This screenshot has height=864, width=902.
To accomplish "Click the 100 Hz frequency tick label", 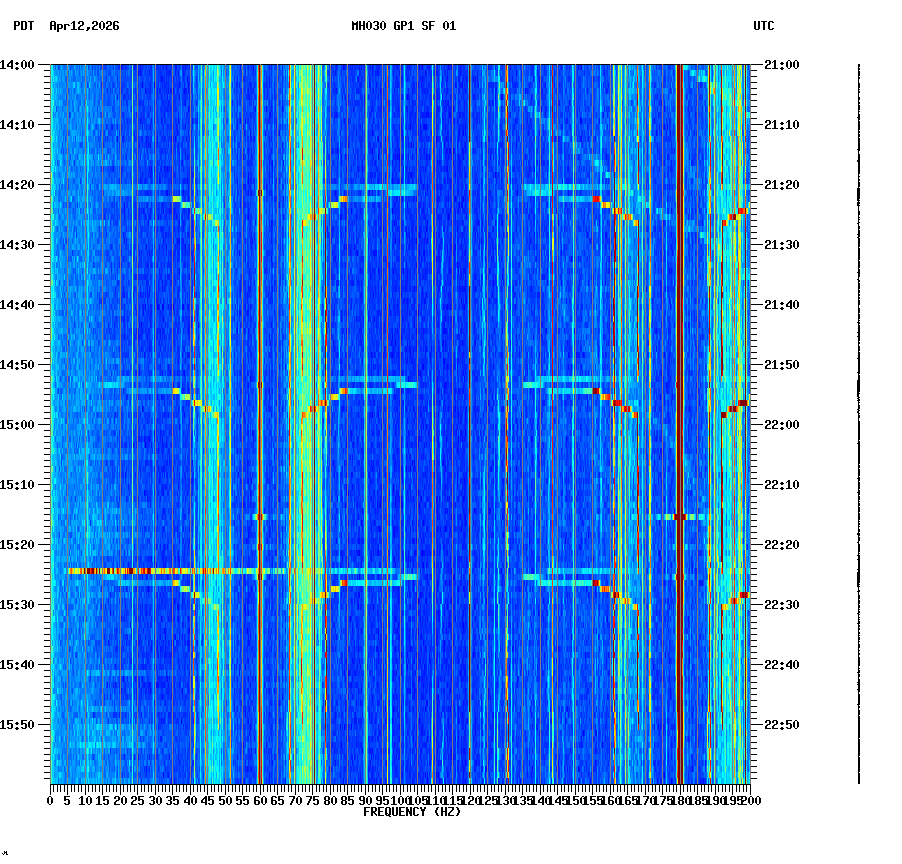I will point(399,800).
